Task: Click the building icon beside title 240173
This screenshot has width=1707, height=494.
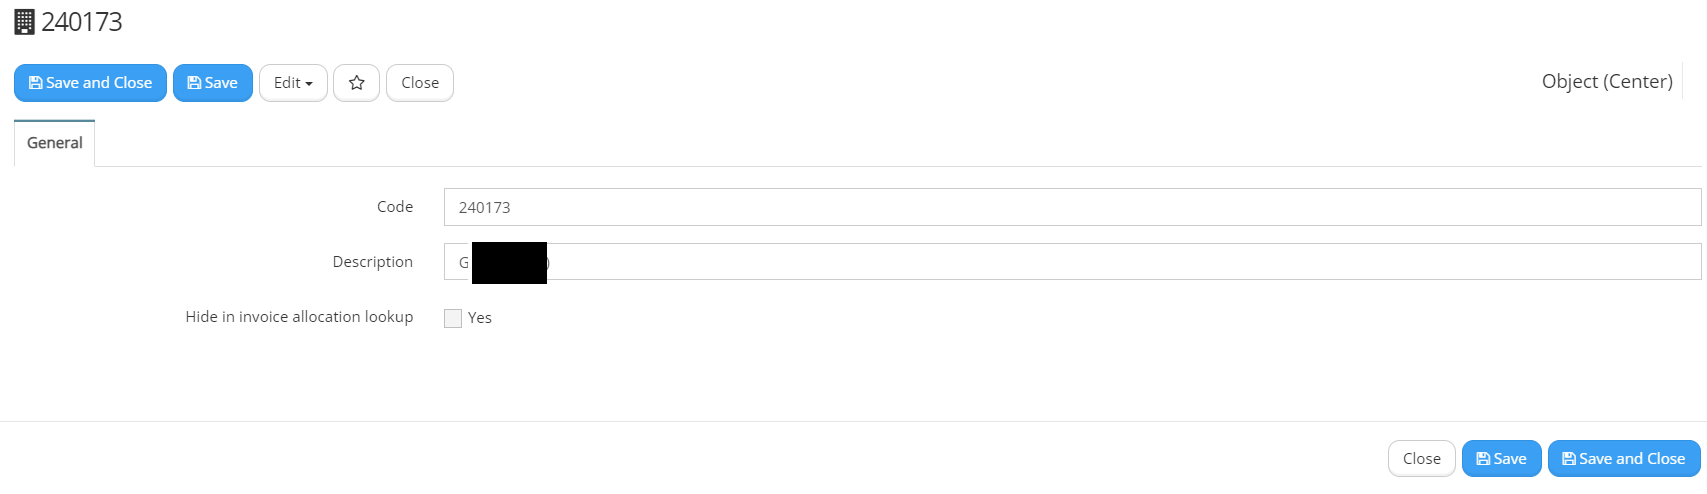Action: point(25,22)
